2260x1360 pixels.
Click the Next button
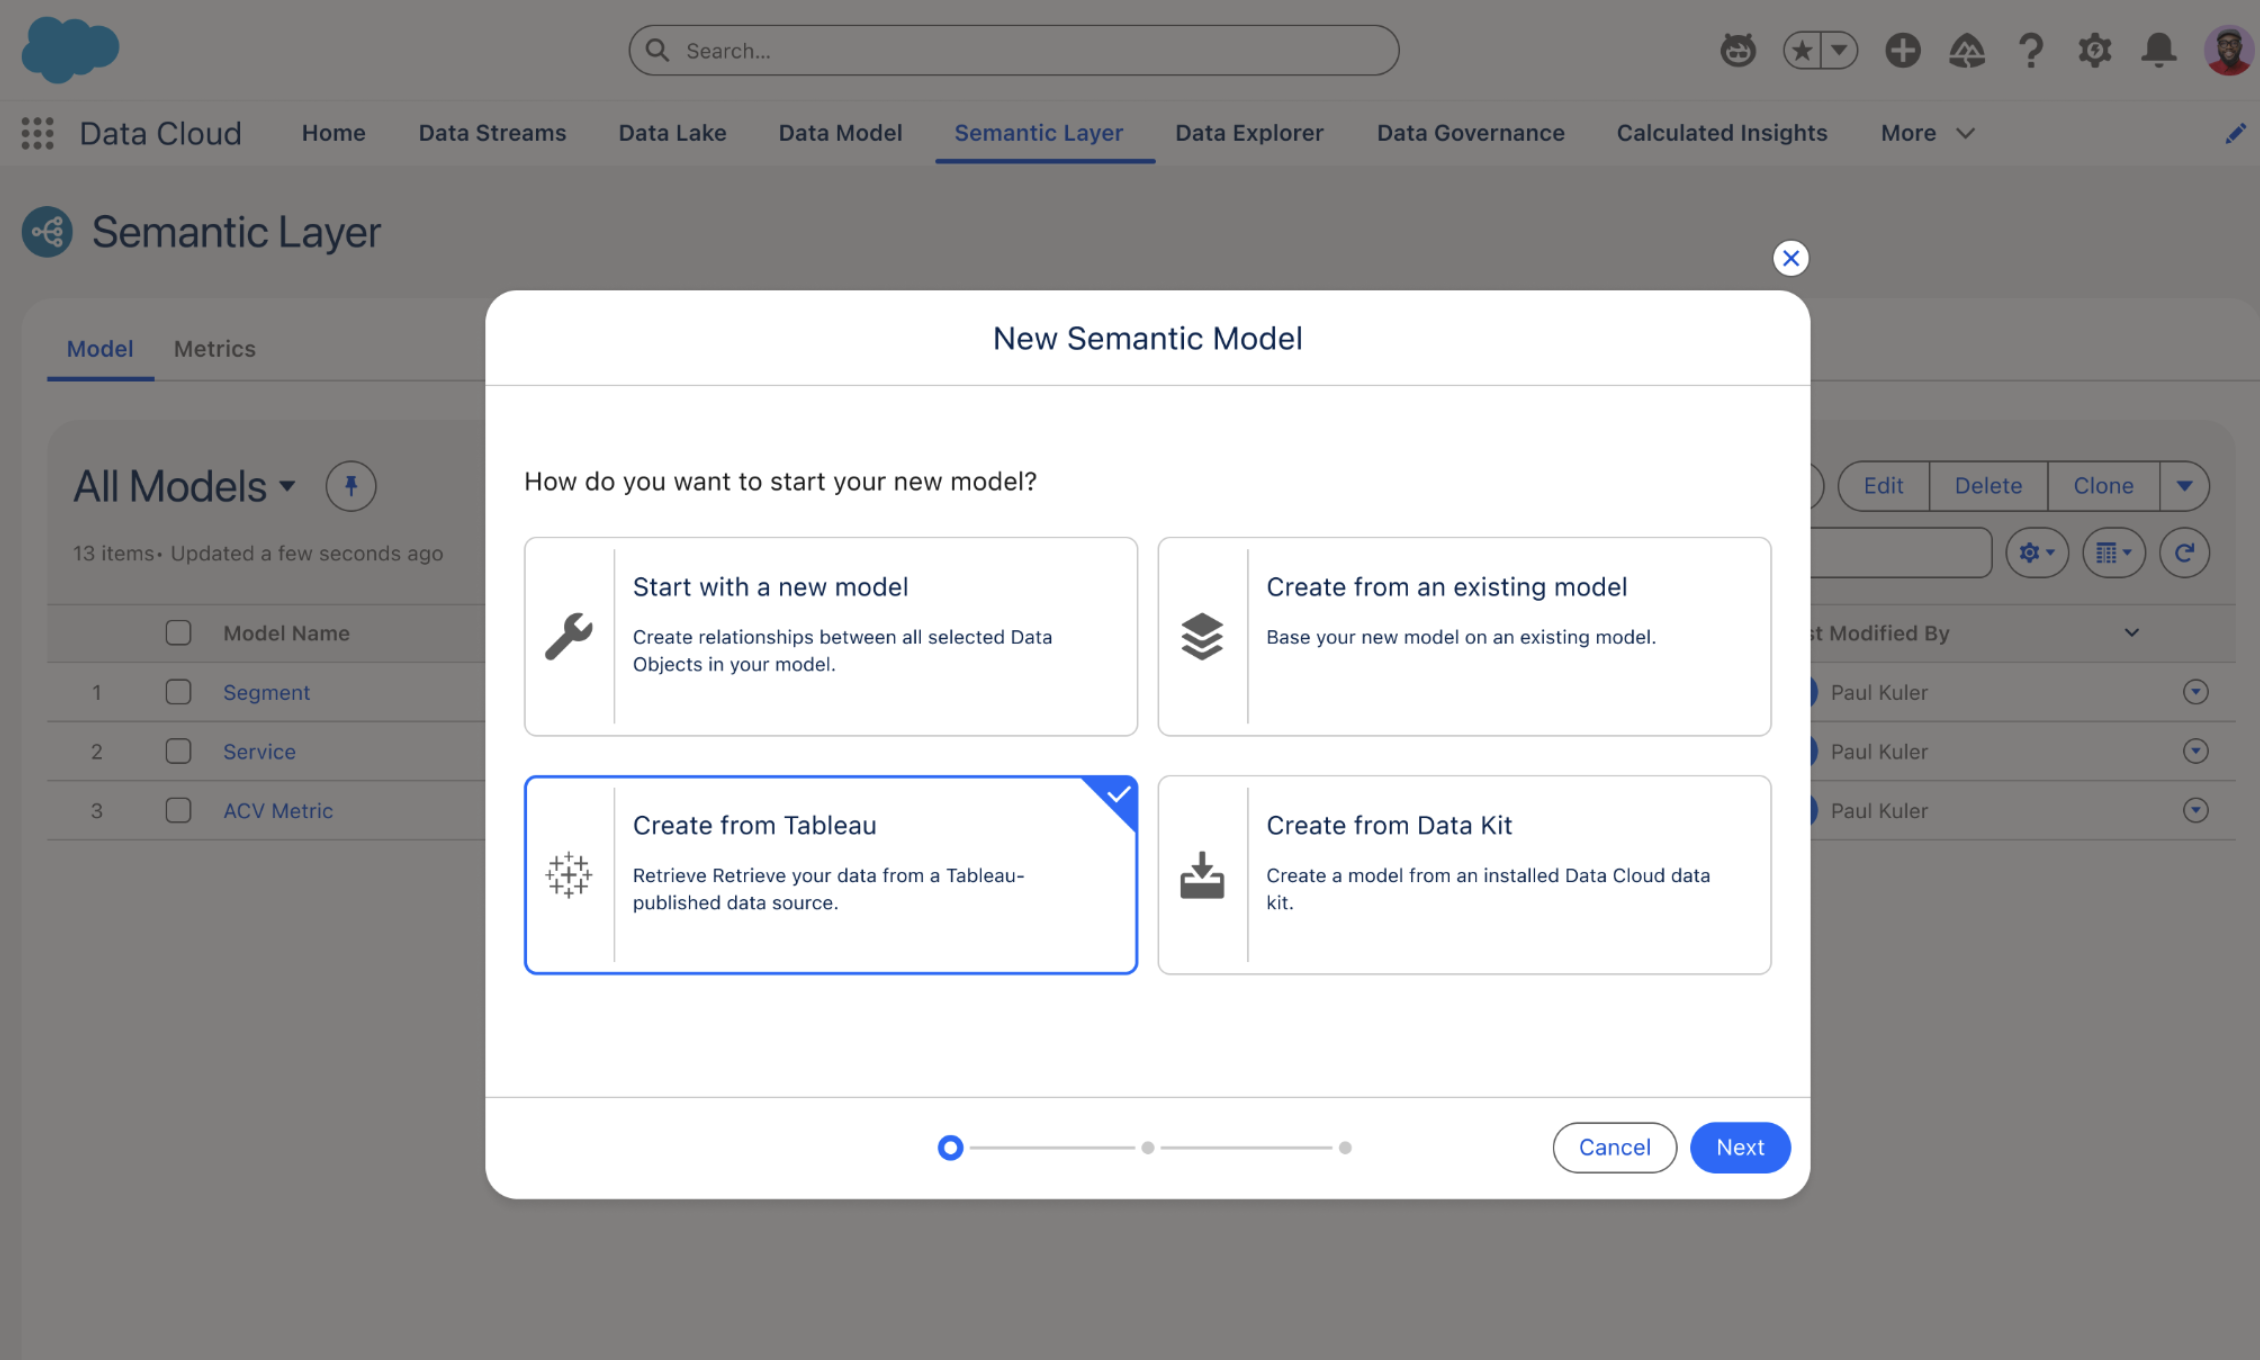pos(1739,1147)
